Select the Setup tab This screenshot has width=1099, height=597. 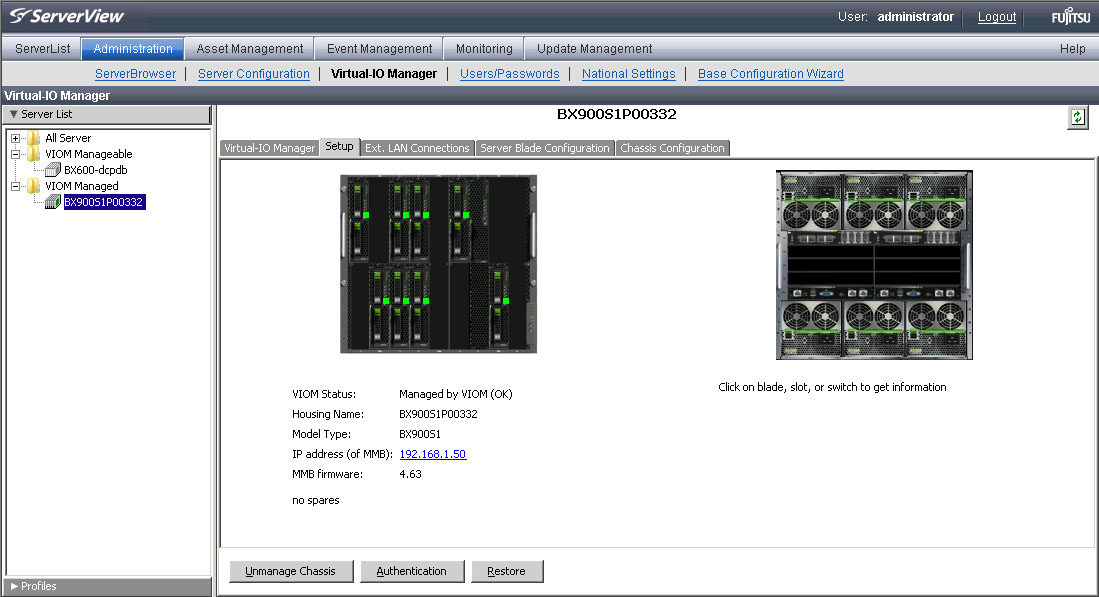tap(339, 146)
